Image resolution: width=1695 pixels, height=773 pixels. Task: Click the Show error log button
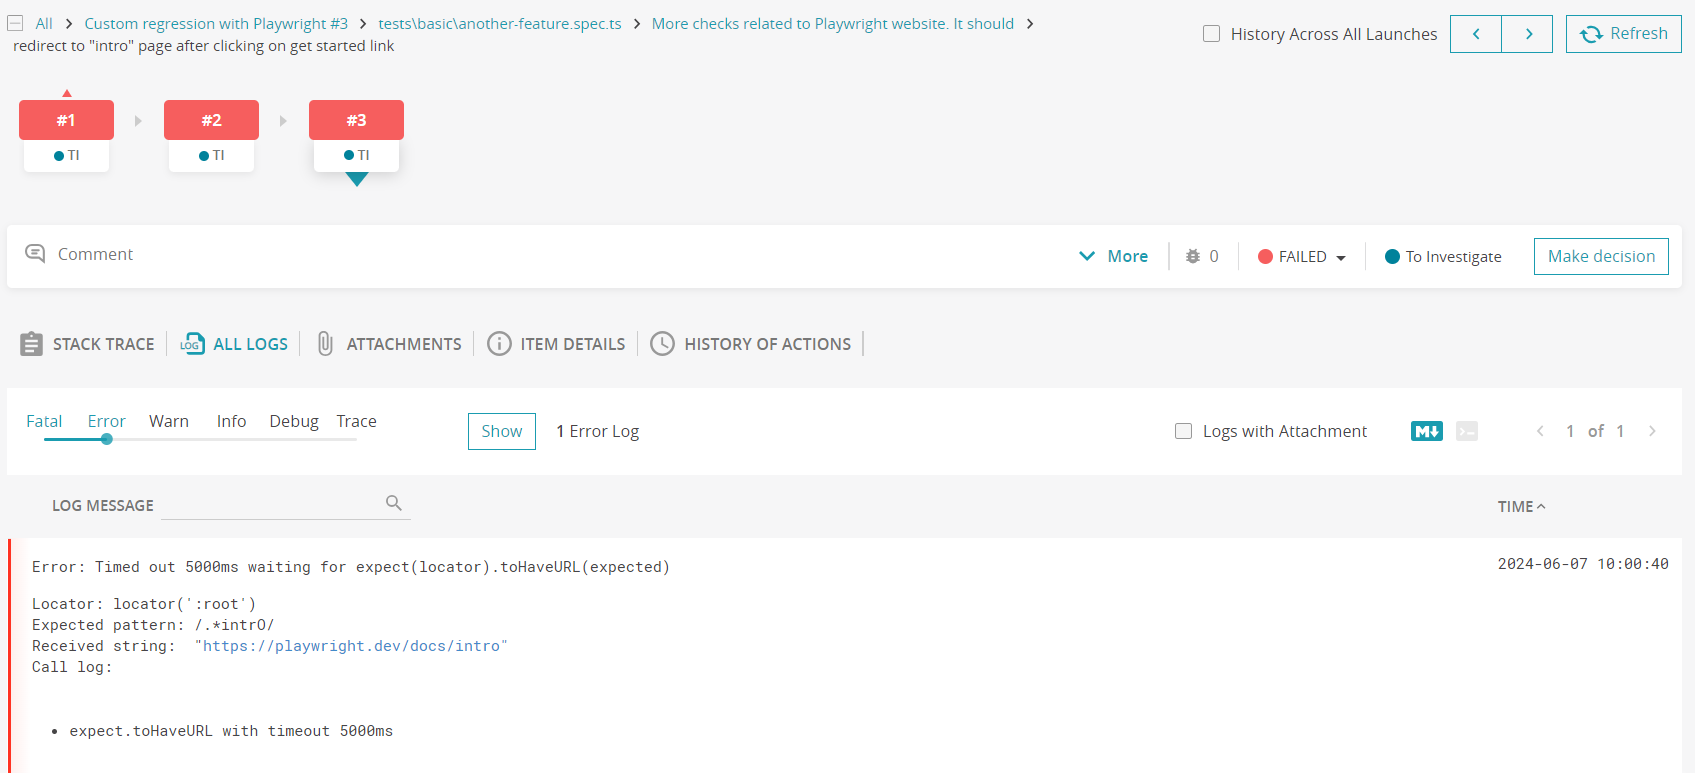(502, 431)
